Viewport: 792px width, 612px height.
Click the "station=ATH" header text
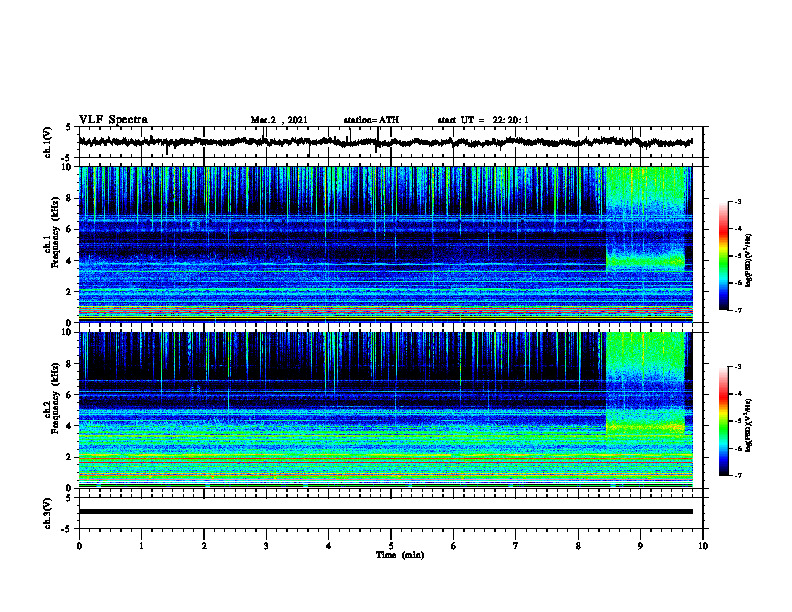click(x=371, y=120)
